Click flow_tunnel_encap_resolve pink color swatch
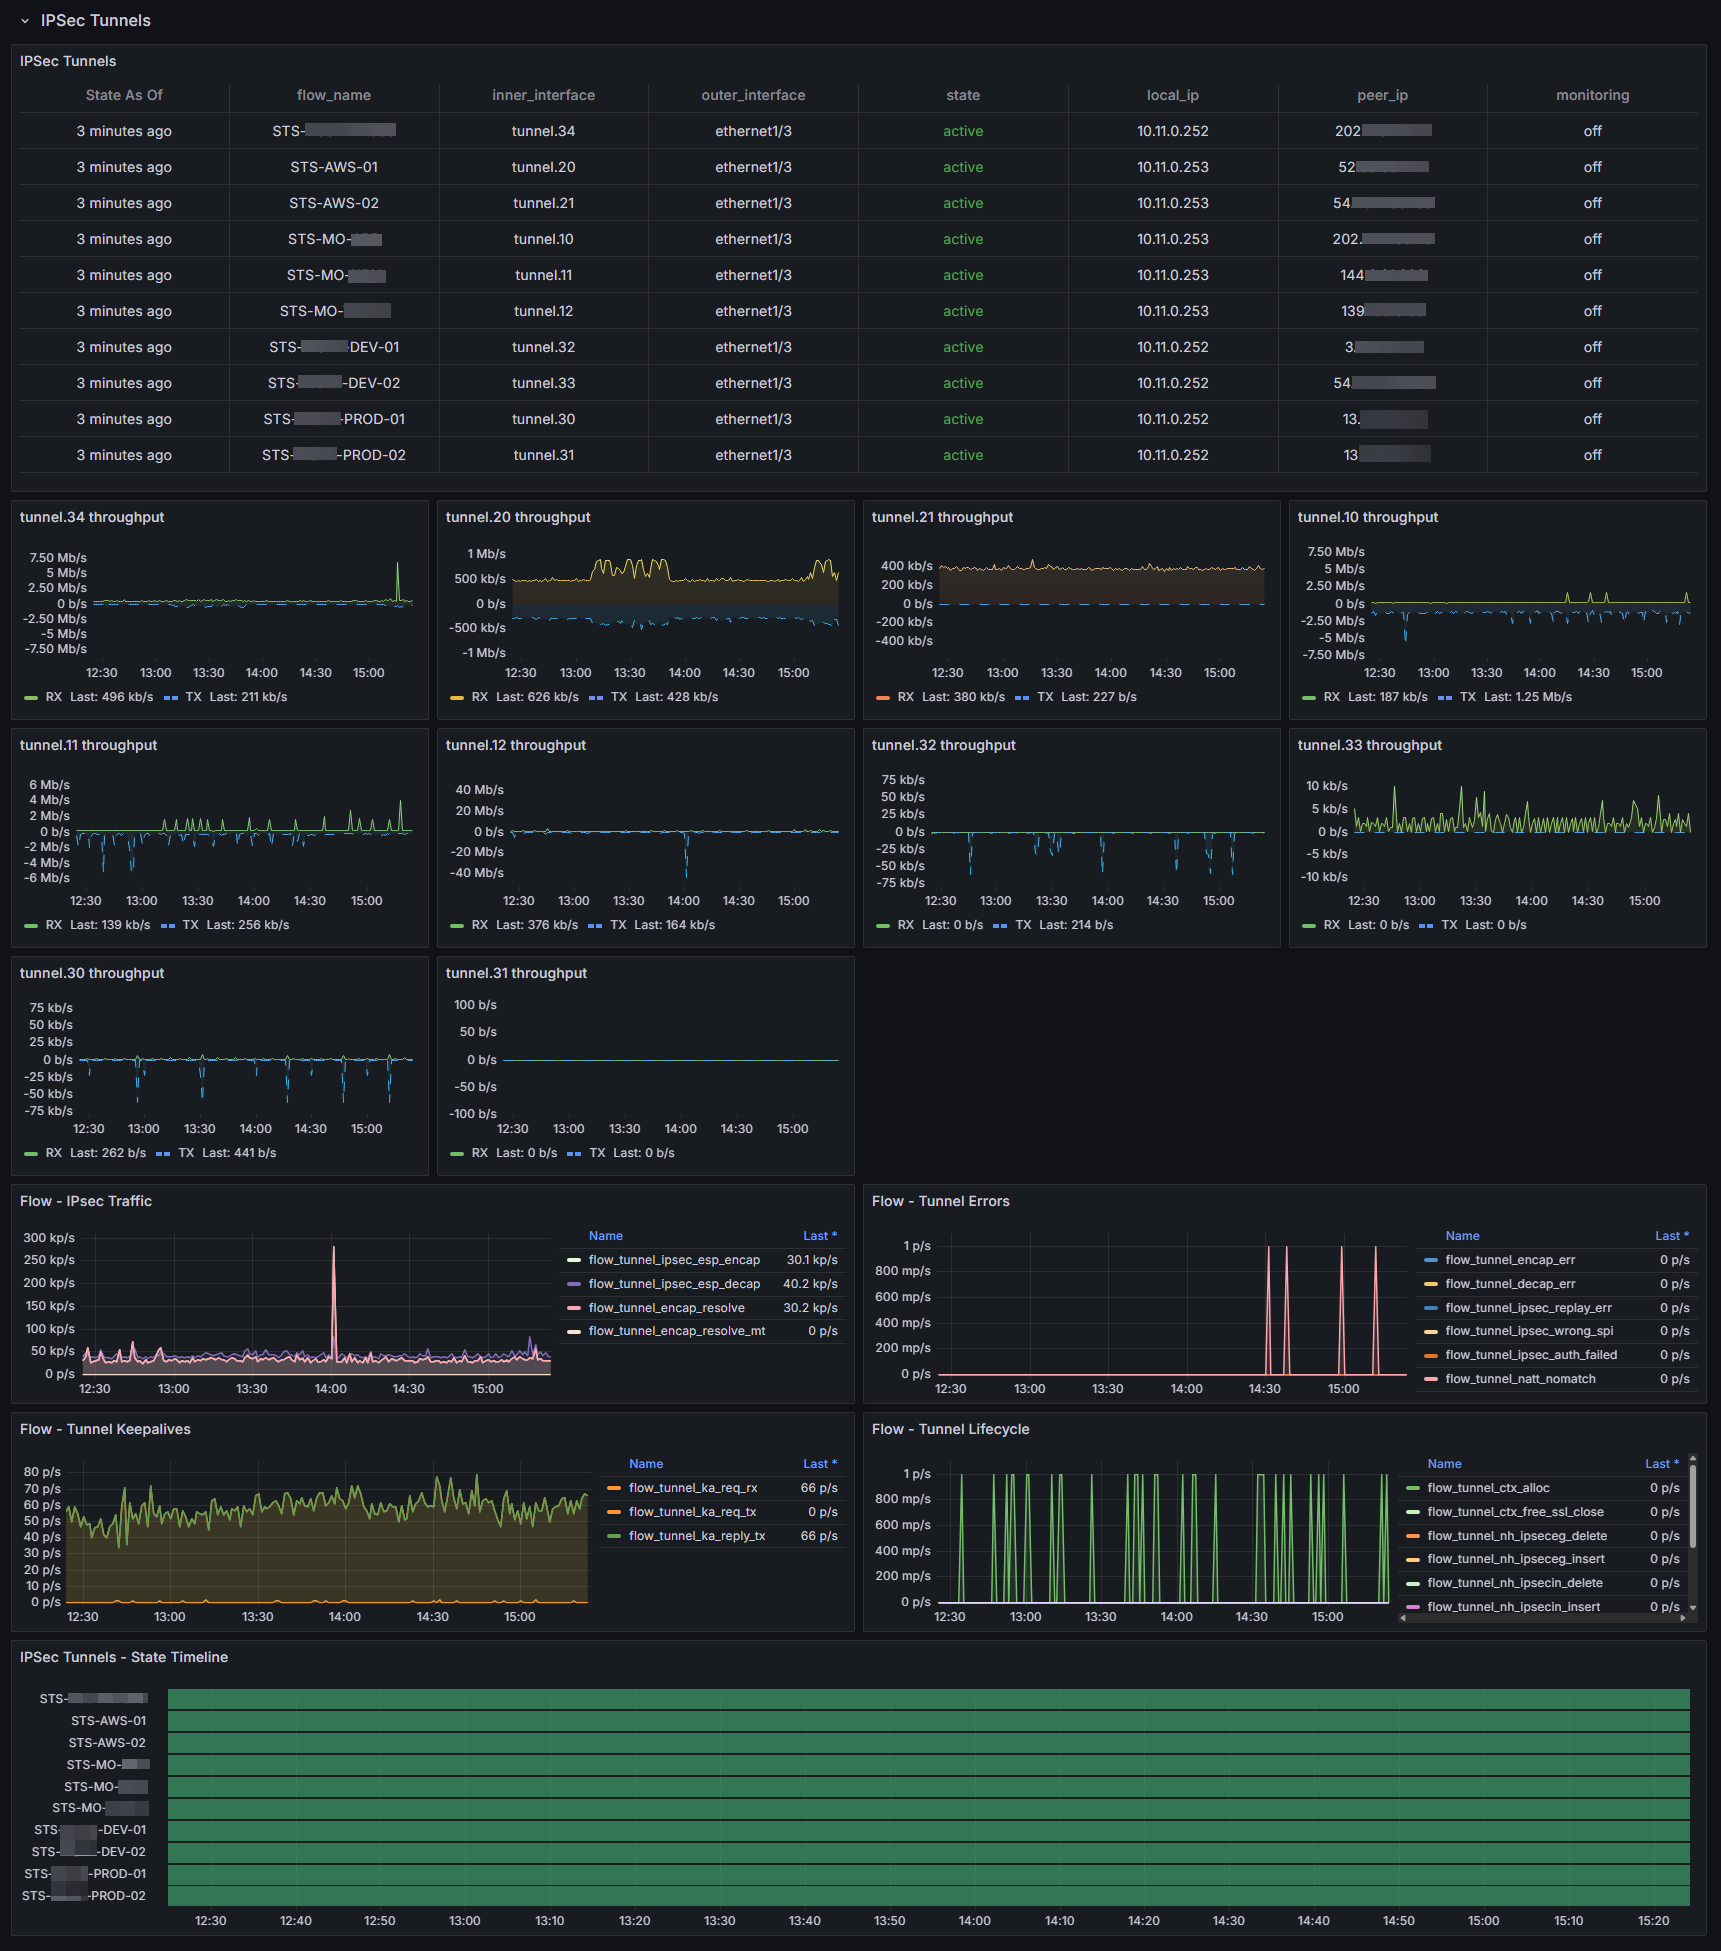1721x1951 pixels. [x=574, y=1308]
